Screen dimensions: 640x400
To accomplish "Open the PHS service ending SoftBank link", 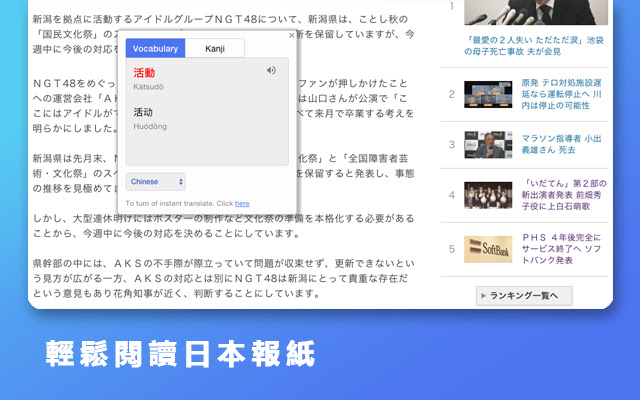I will [x=561, y=249].
